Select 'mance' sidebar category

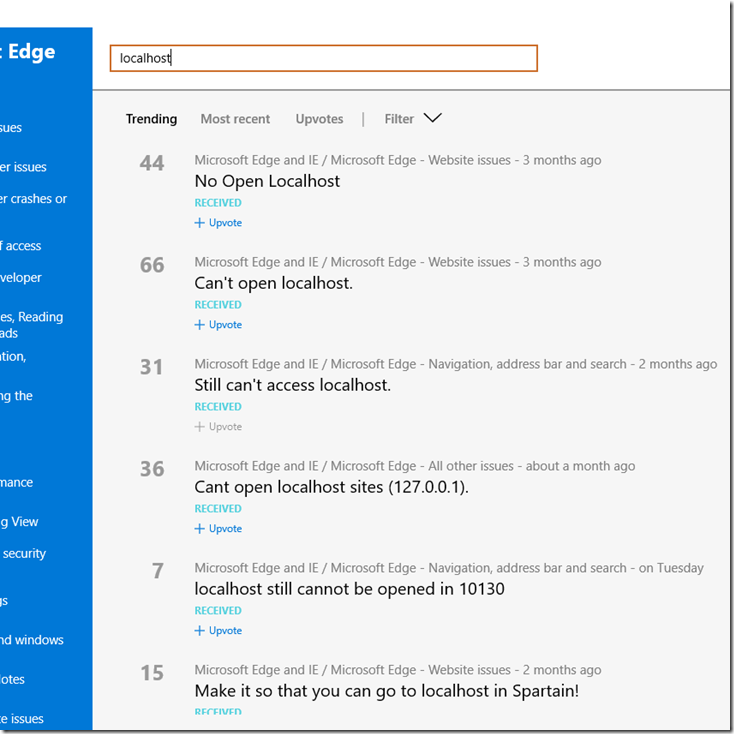click(x=16, y=483)
